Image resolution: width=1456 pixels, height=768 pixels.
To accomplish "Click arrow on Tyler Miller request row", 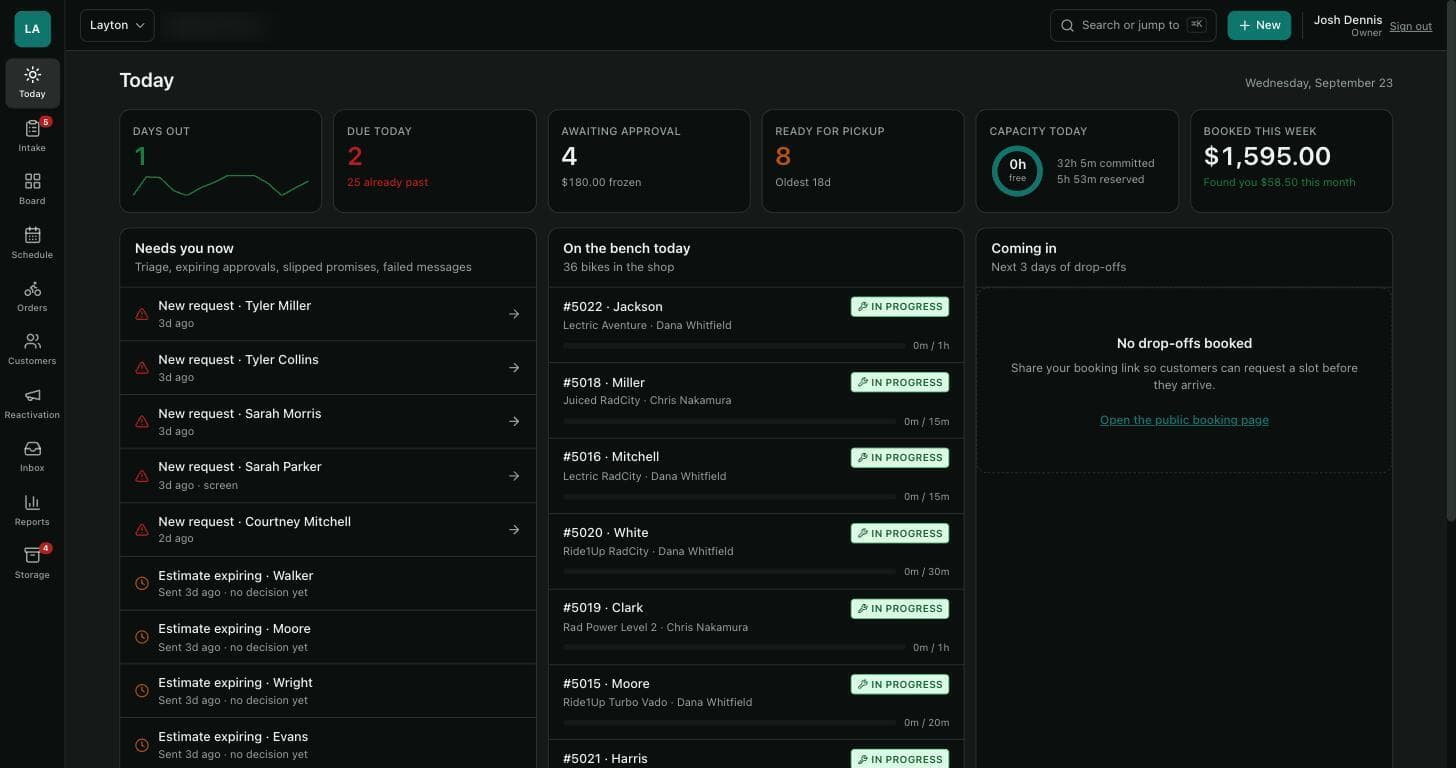I will click(514, 314).
